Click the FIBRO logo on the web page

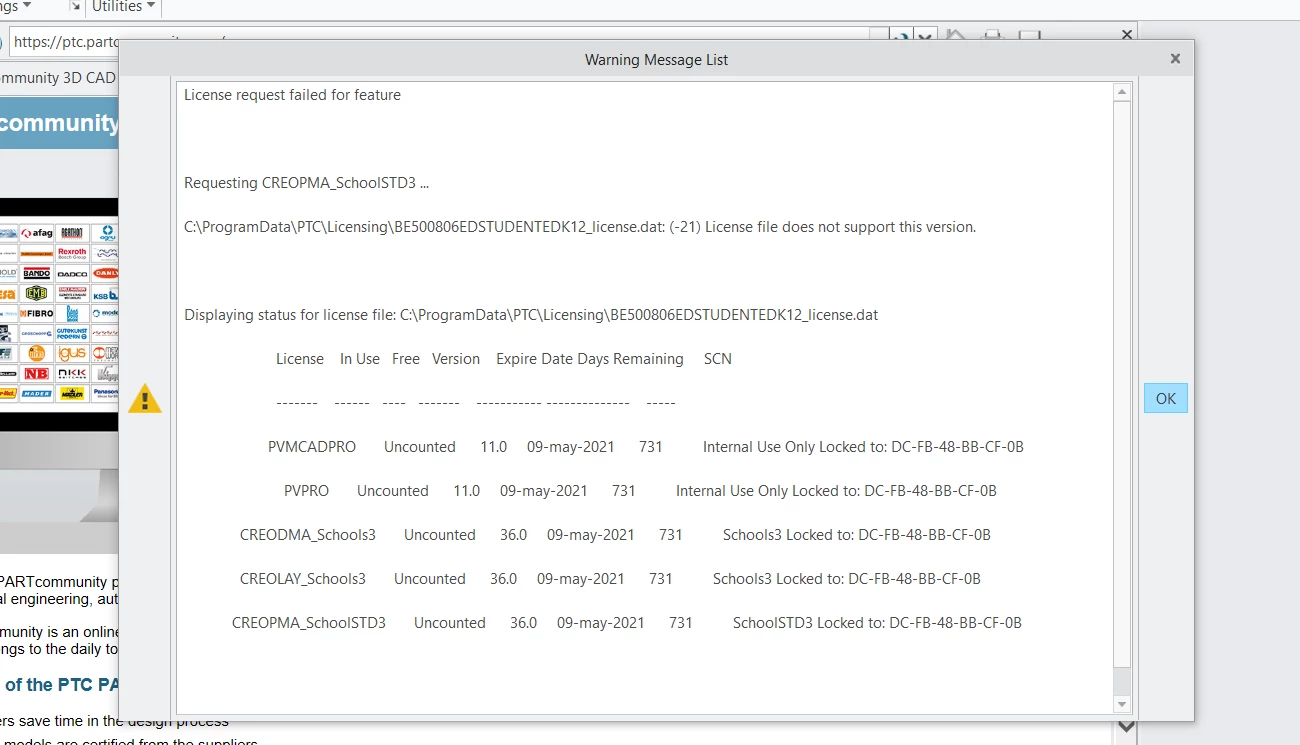[37, 313]
